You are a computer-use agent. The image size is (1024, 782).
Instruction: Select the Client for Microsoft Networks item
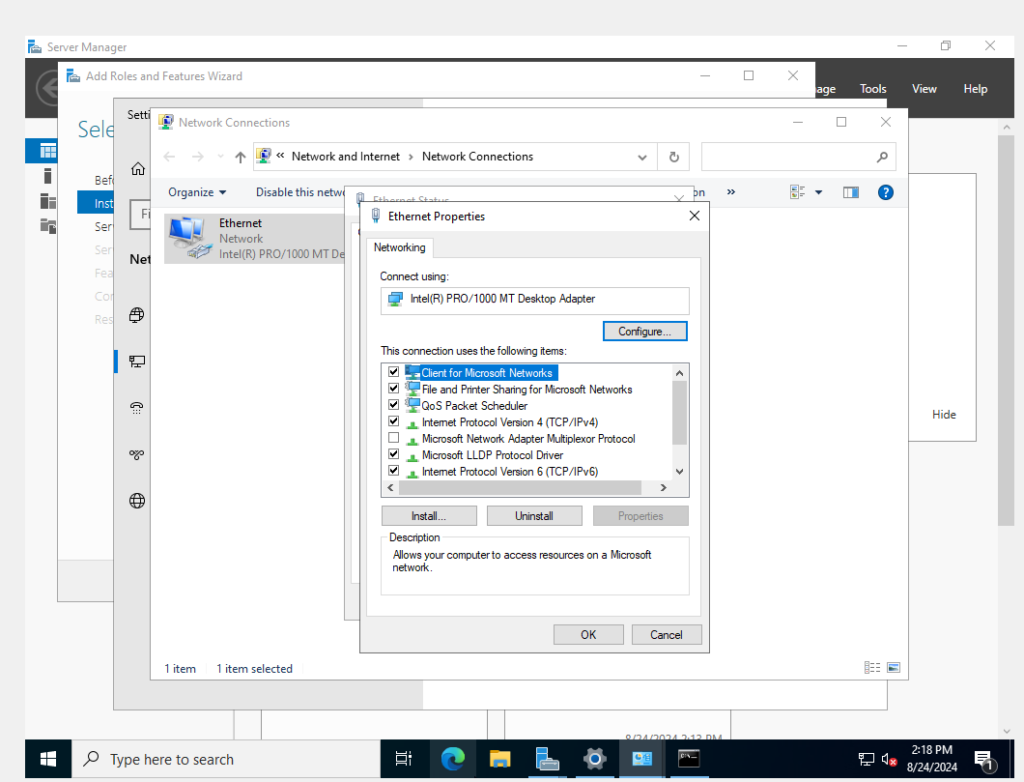coord(487,373)
